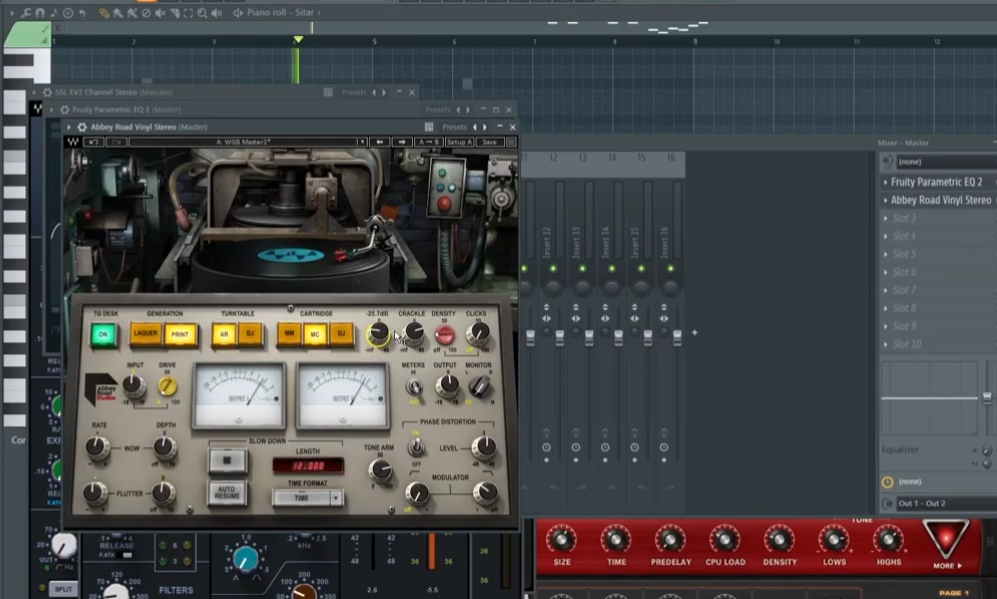Flip the Phase Distortion on/off switch

click(416, 448)
